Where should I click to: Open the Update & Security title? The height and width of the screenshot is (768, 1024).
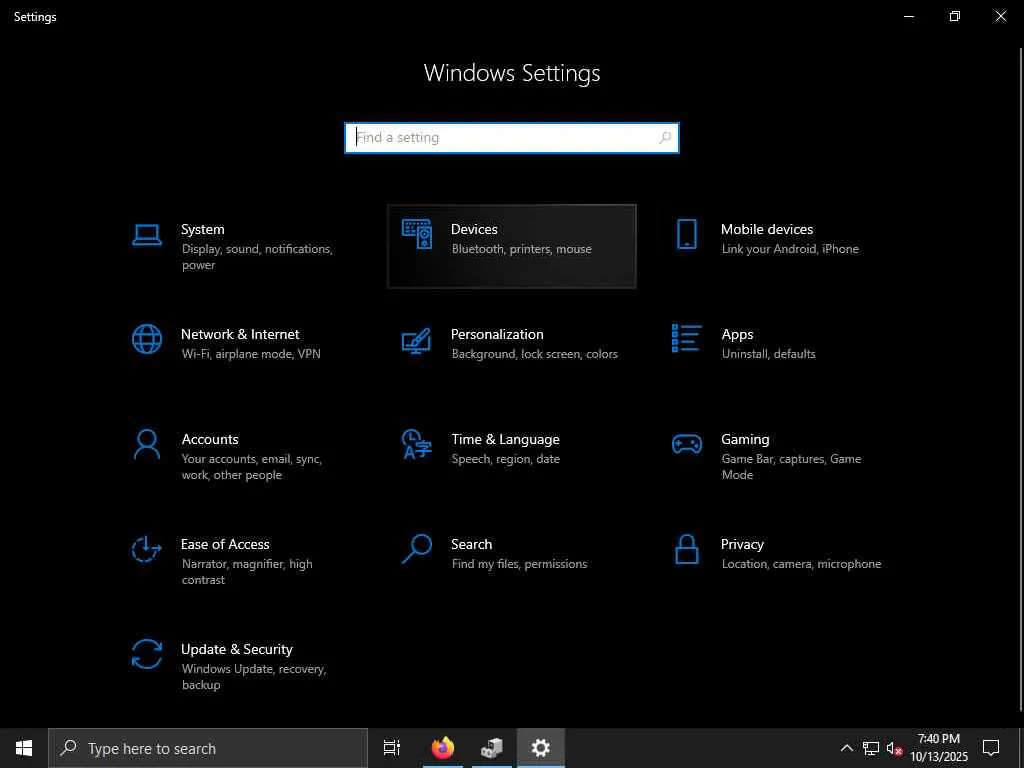[x=237, y=649]
